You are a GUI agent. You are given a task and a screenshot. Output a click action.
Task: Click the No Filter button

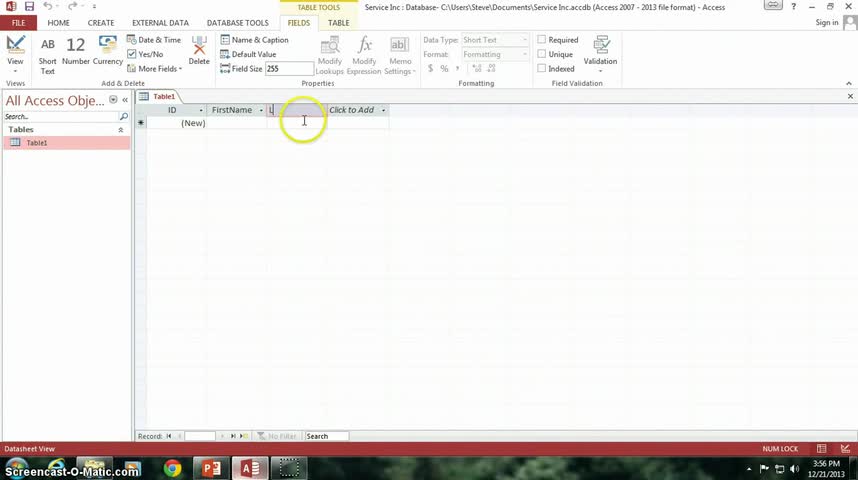pyautogui.click(x=277, y=436)
